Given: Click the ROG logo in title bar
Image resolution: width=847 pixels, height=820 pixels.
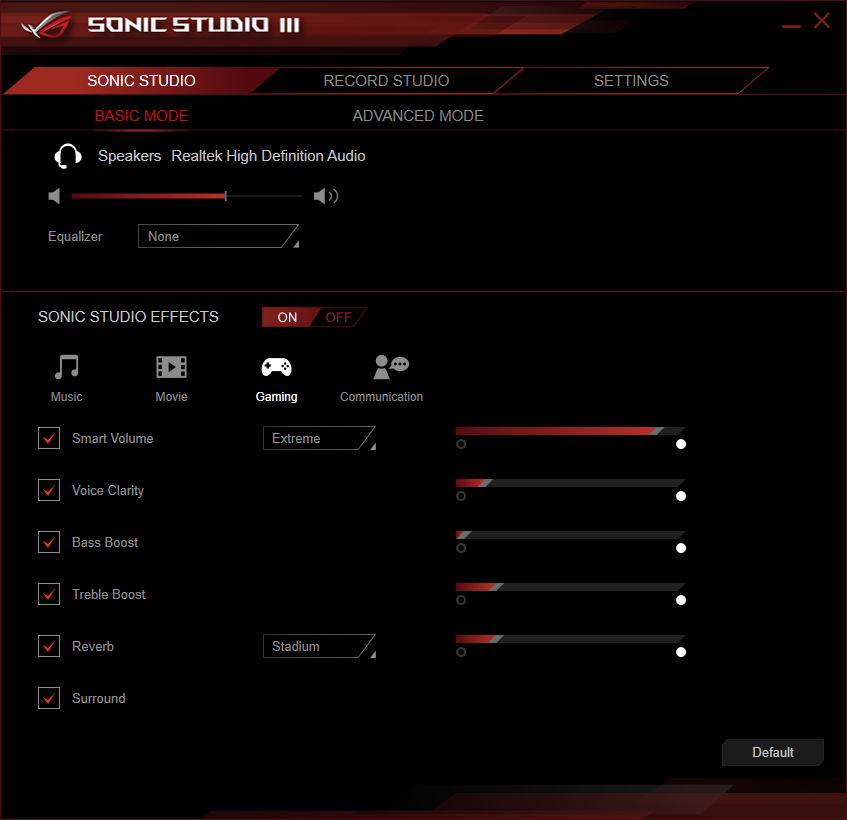Looking at the screenshot, I should tap(46, 25).
